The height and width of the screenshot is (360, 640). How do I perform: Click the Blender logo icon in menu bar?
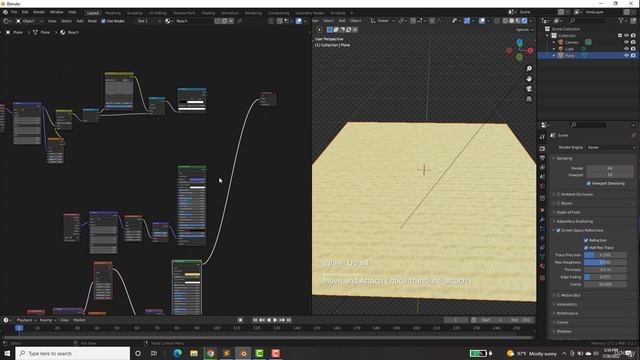(x=5, y=13)
